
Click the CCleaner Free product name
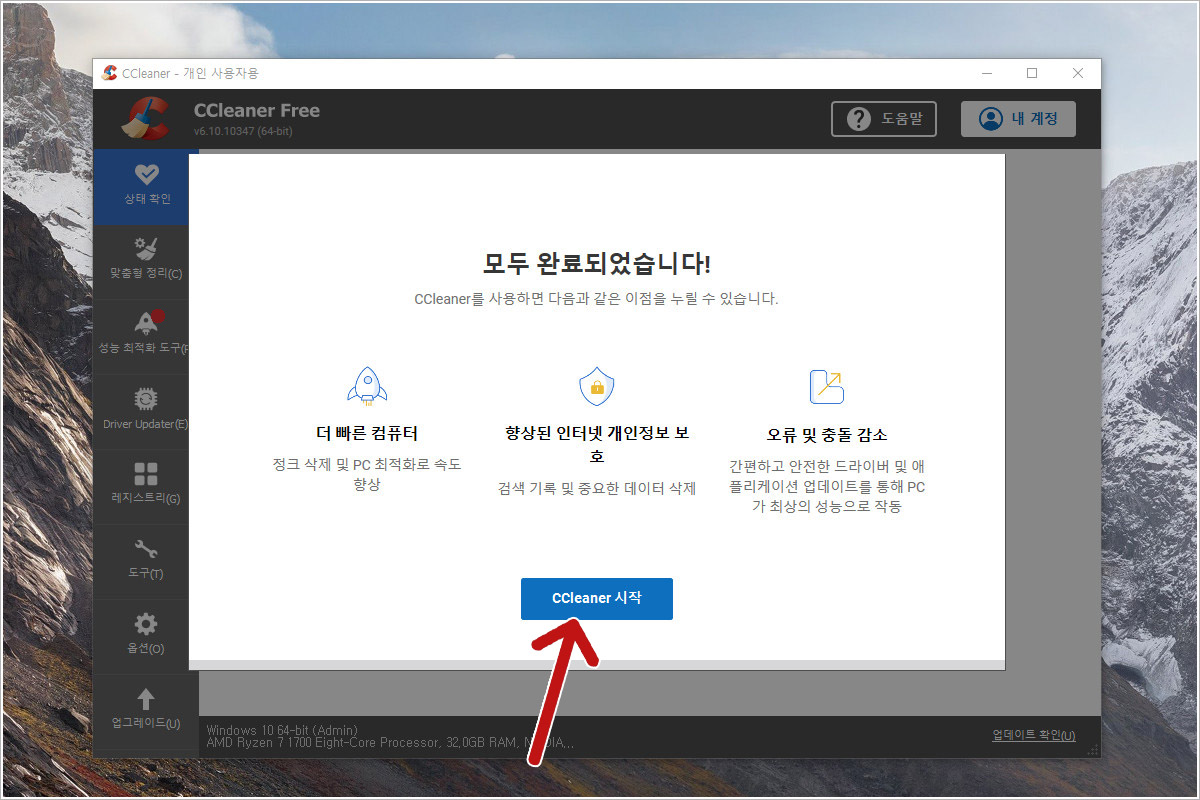[x=257, y=111]
